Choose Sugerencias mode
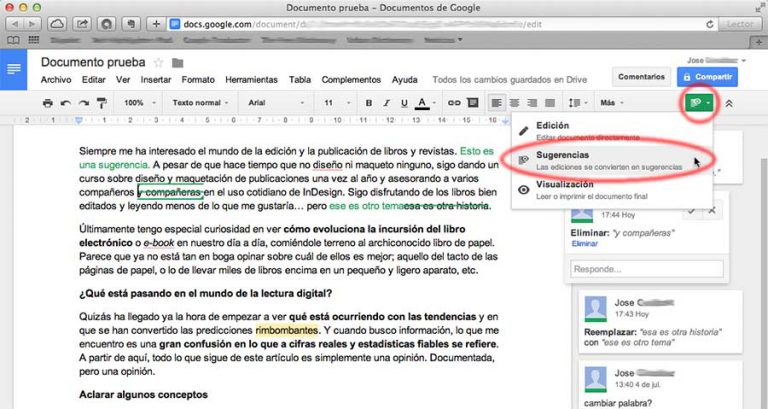The width and height of the screenshot is (768, 409). coord(612,160)
